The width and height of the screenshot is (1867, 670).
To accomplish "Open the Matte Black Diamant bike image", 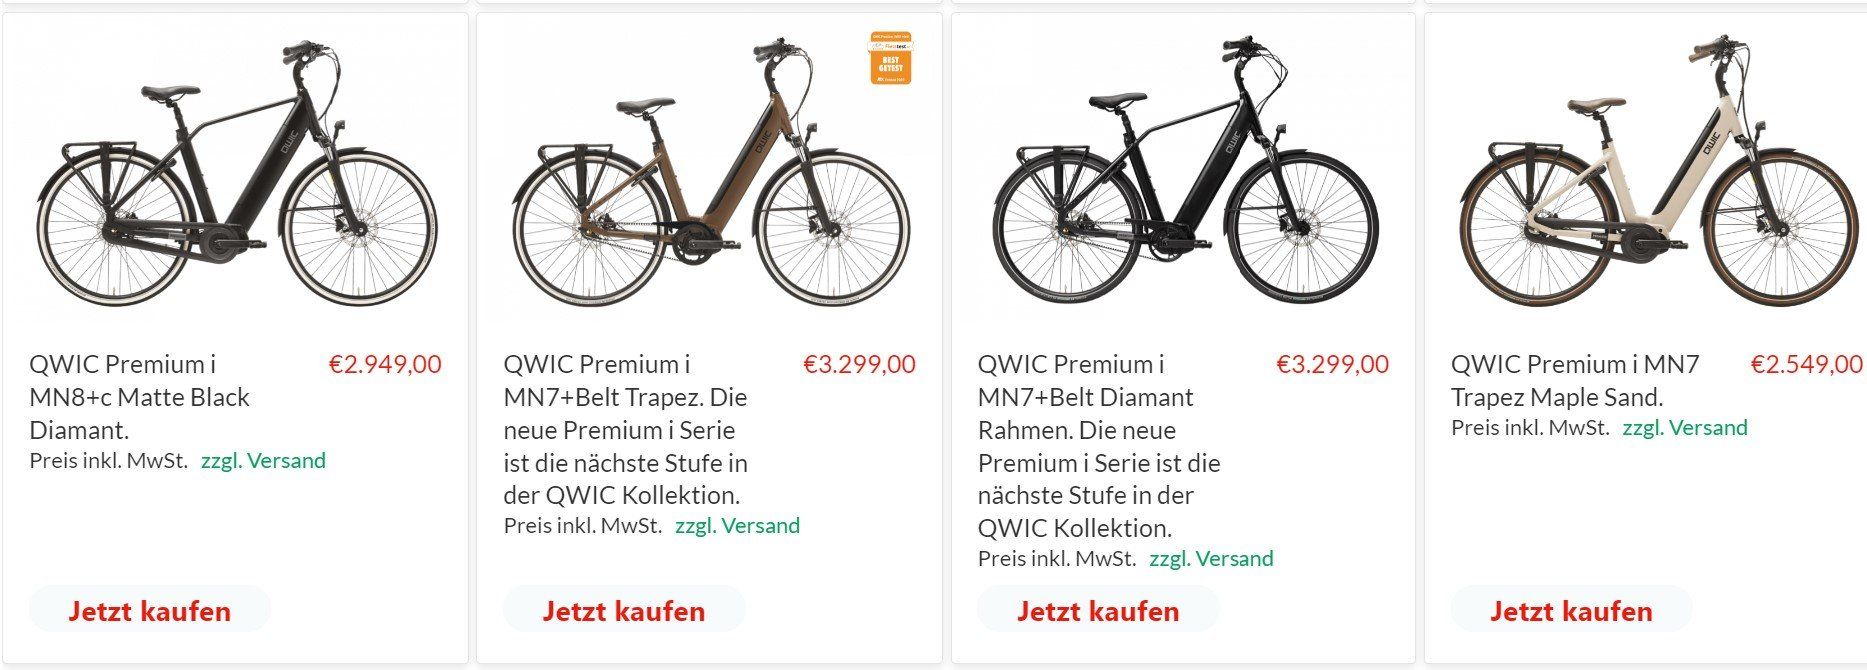I will [x=236, y=175].
